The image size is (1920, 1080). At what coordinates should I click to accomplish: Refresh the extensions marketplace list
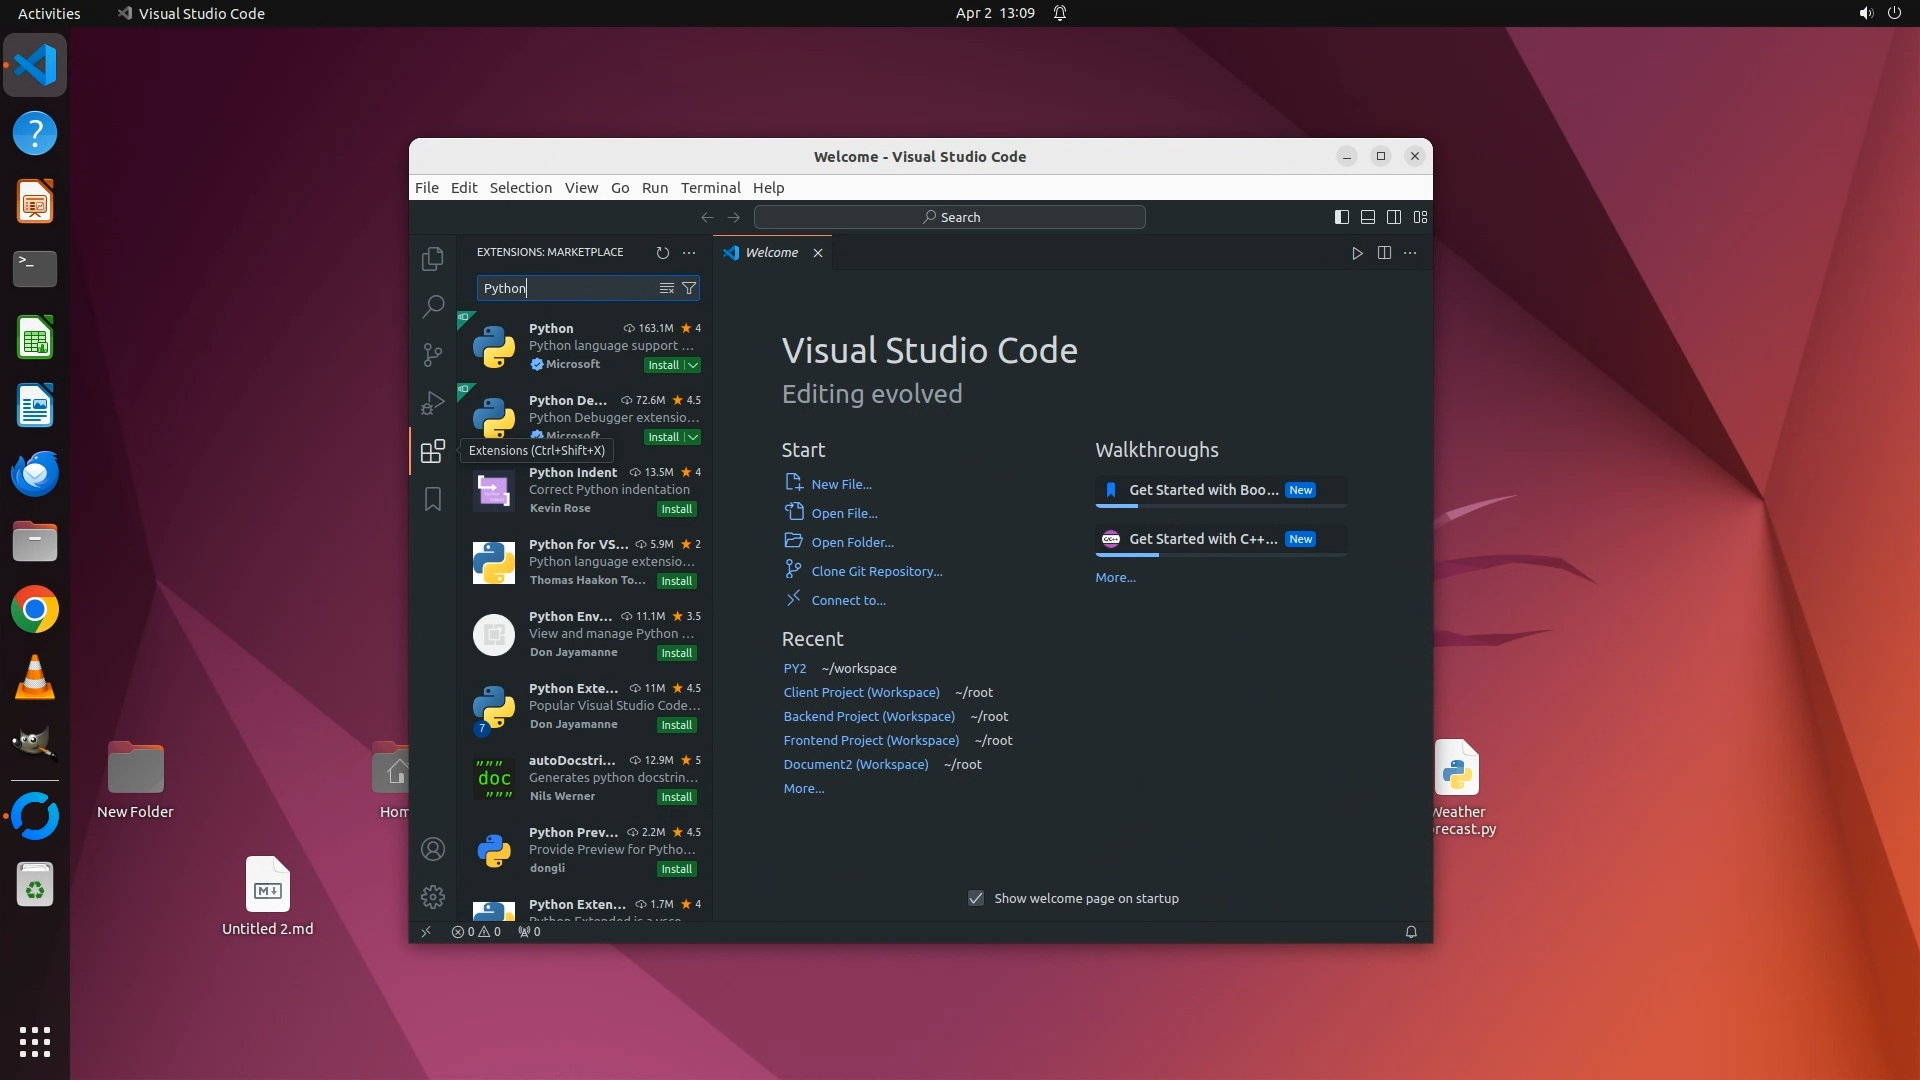(x=662, y=253)
